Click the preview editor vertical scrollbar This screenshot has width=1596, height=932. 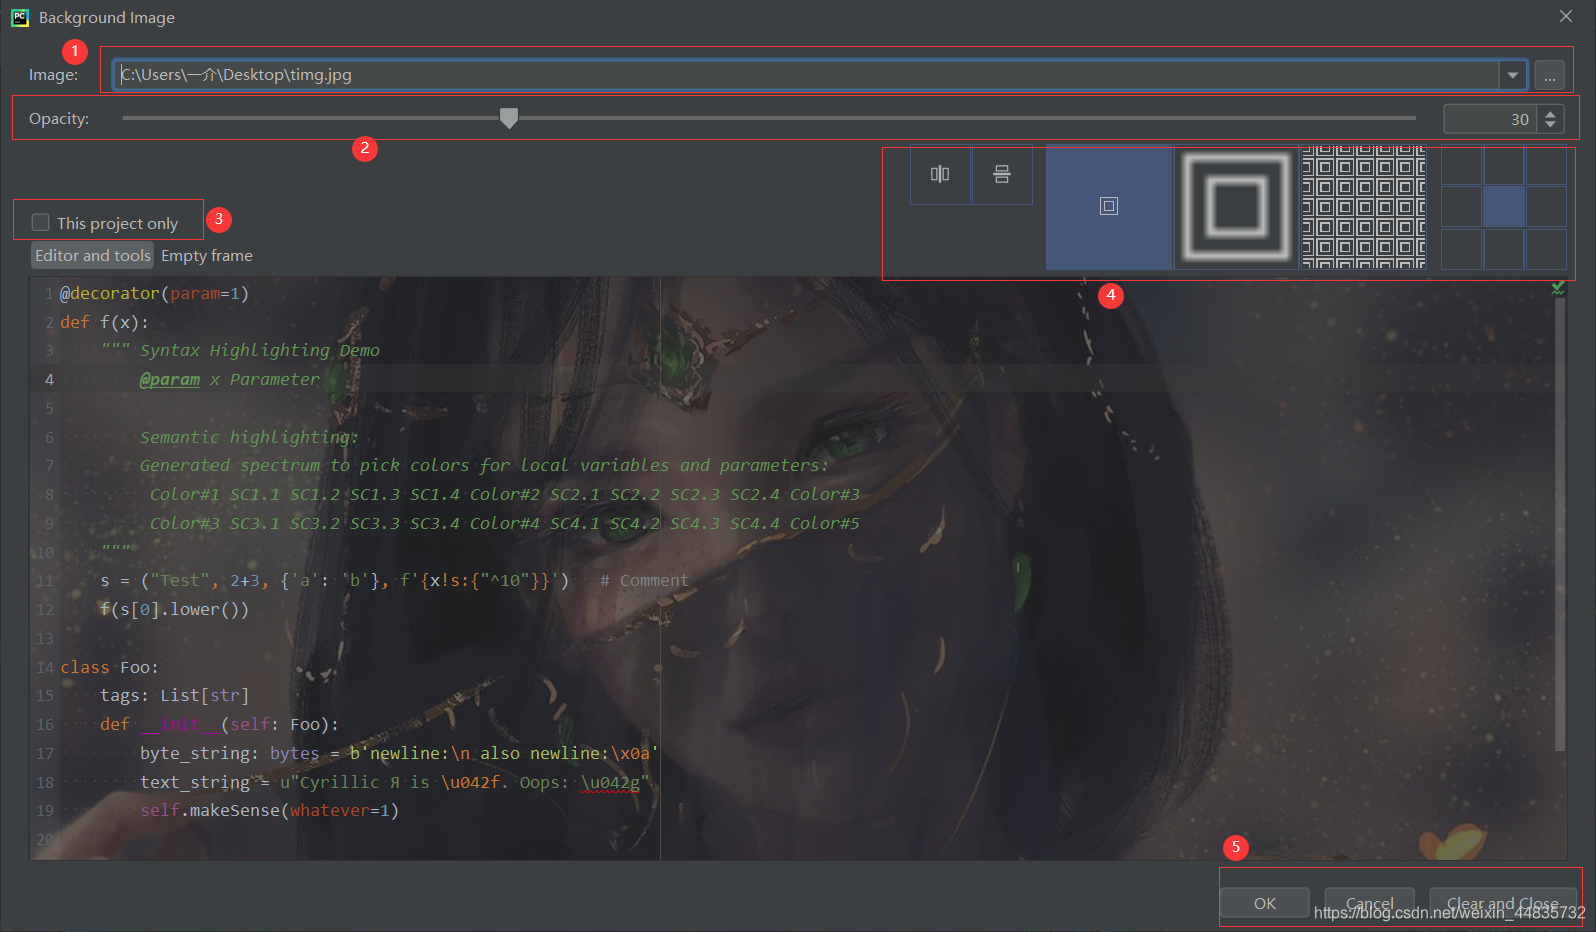(x=1560, y=524)
